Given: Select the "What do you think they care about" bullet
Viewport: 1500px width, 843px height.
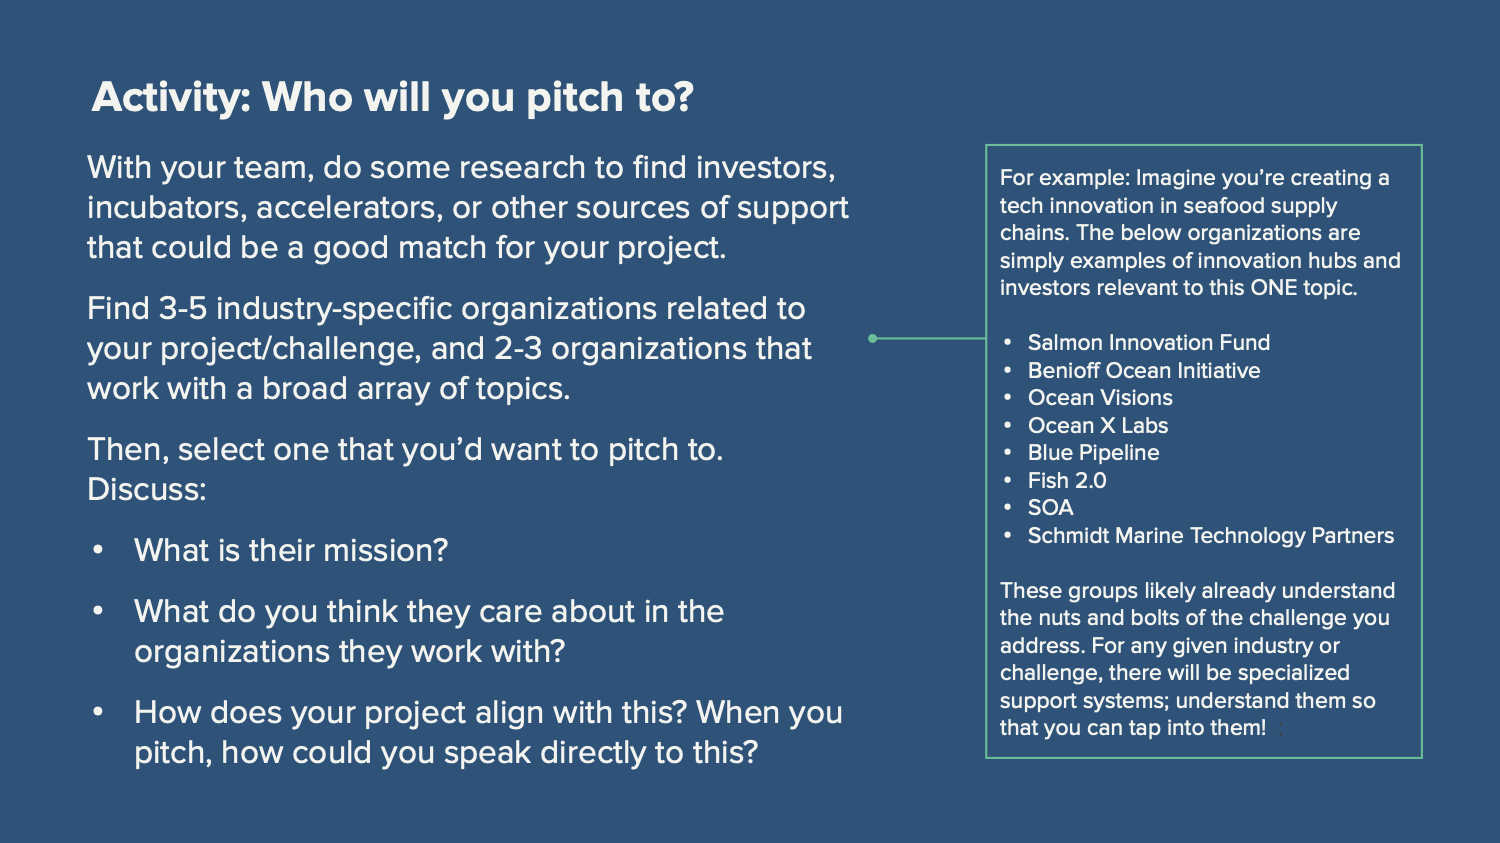Looking at the screenshot, I should (x=429, y=631).
